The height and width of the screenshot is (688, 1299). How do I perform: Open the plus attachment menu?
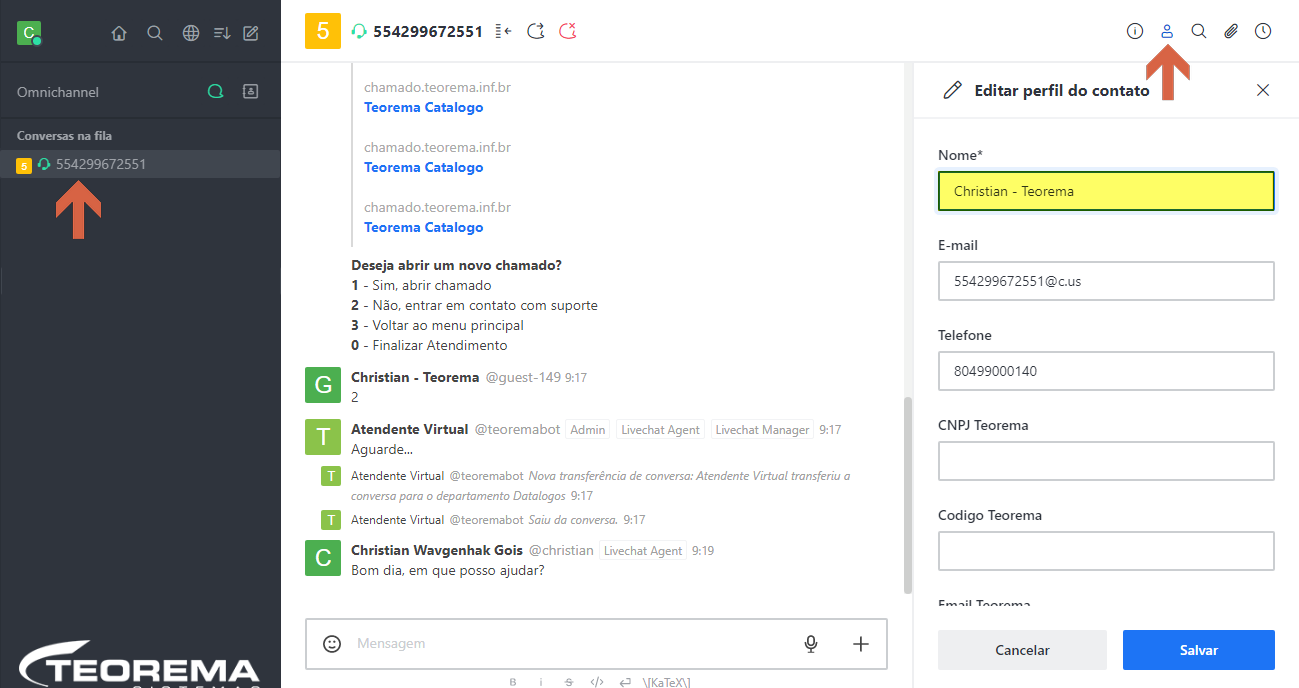(861, 644)
